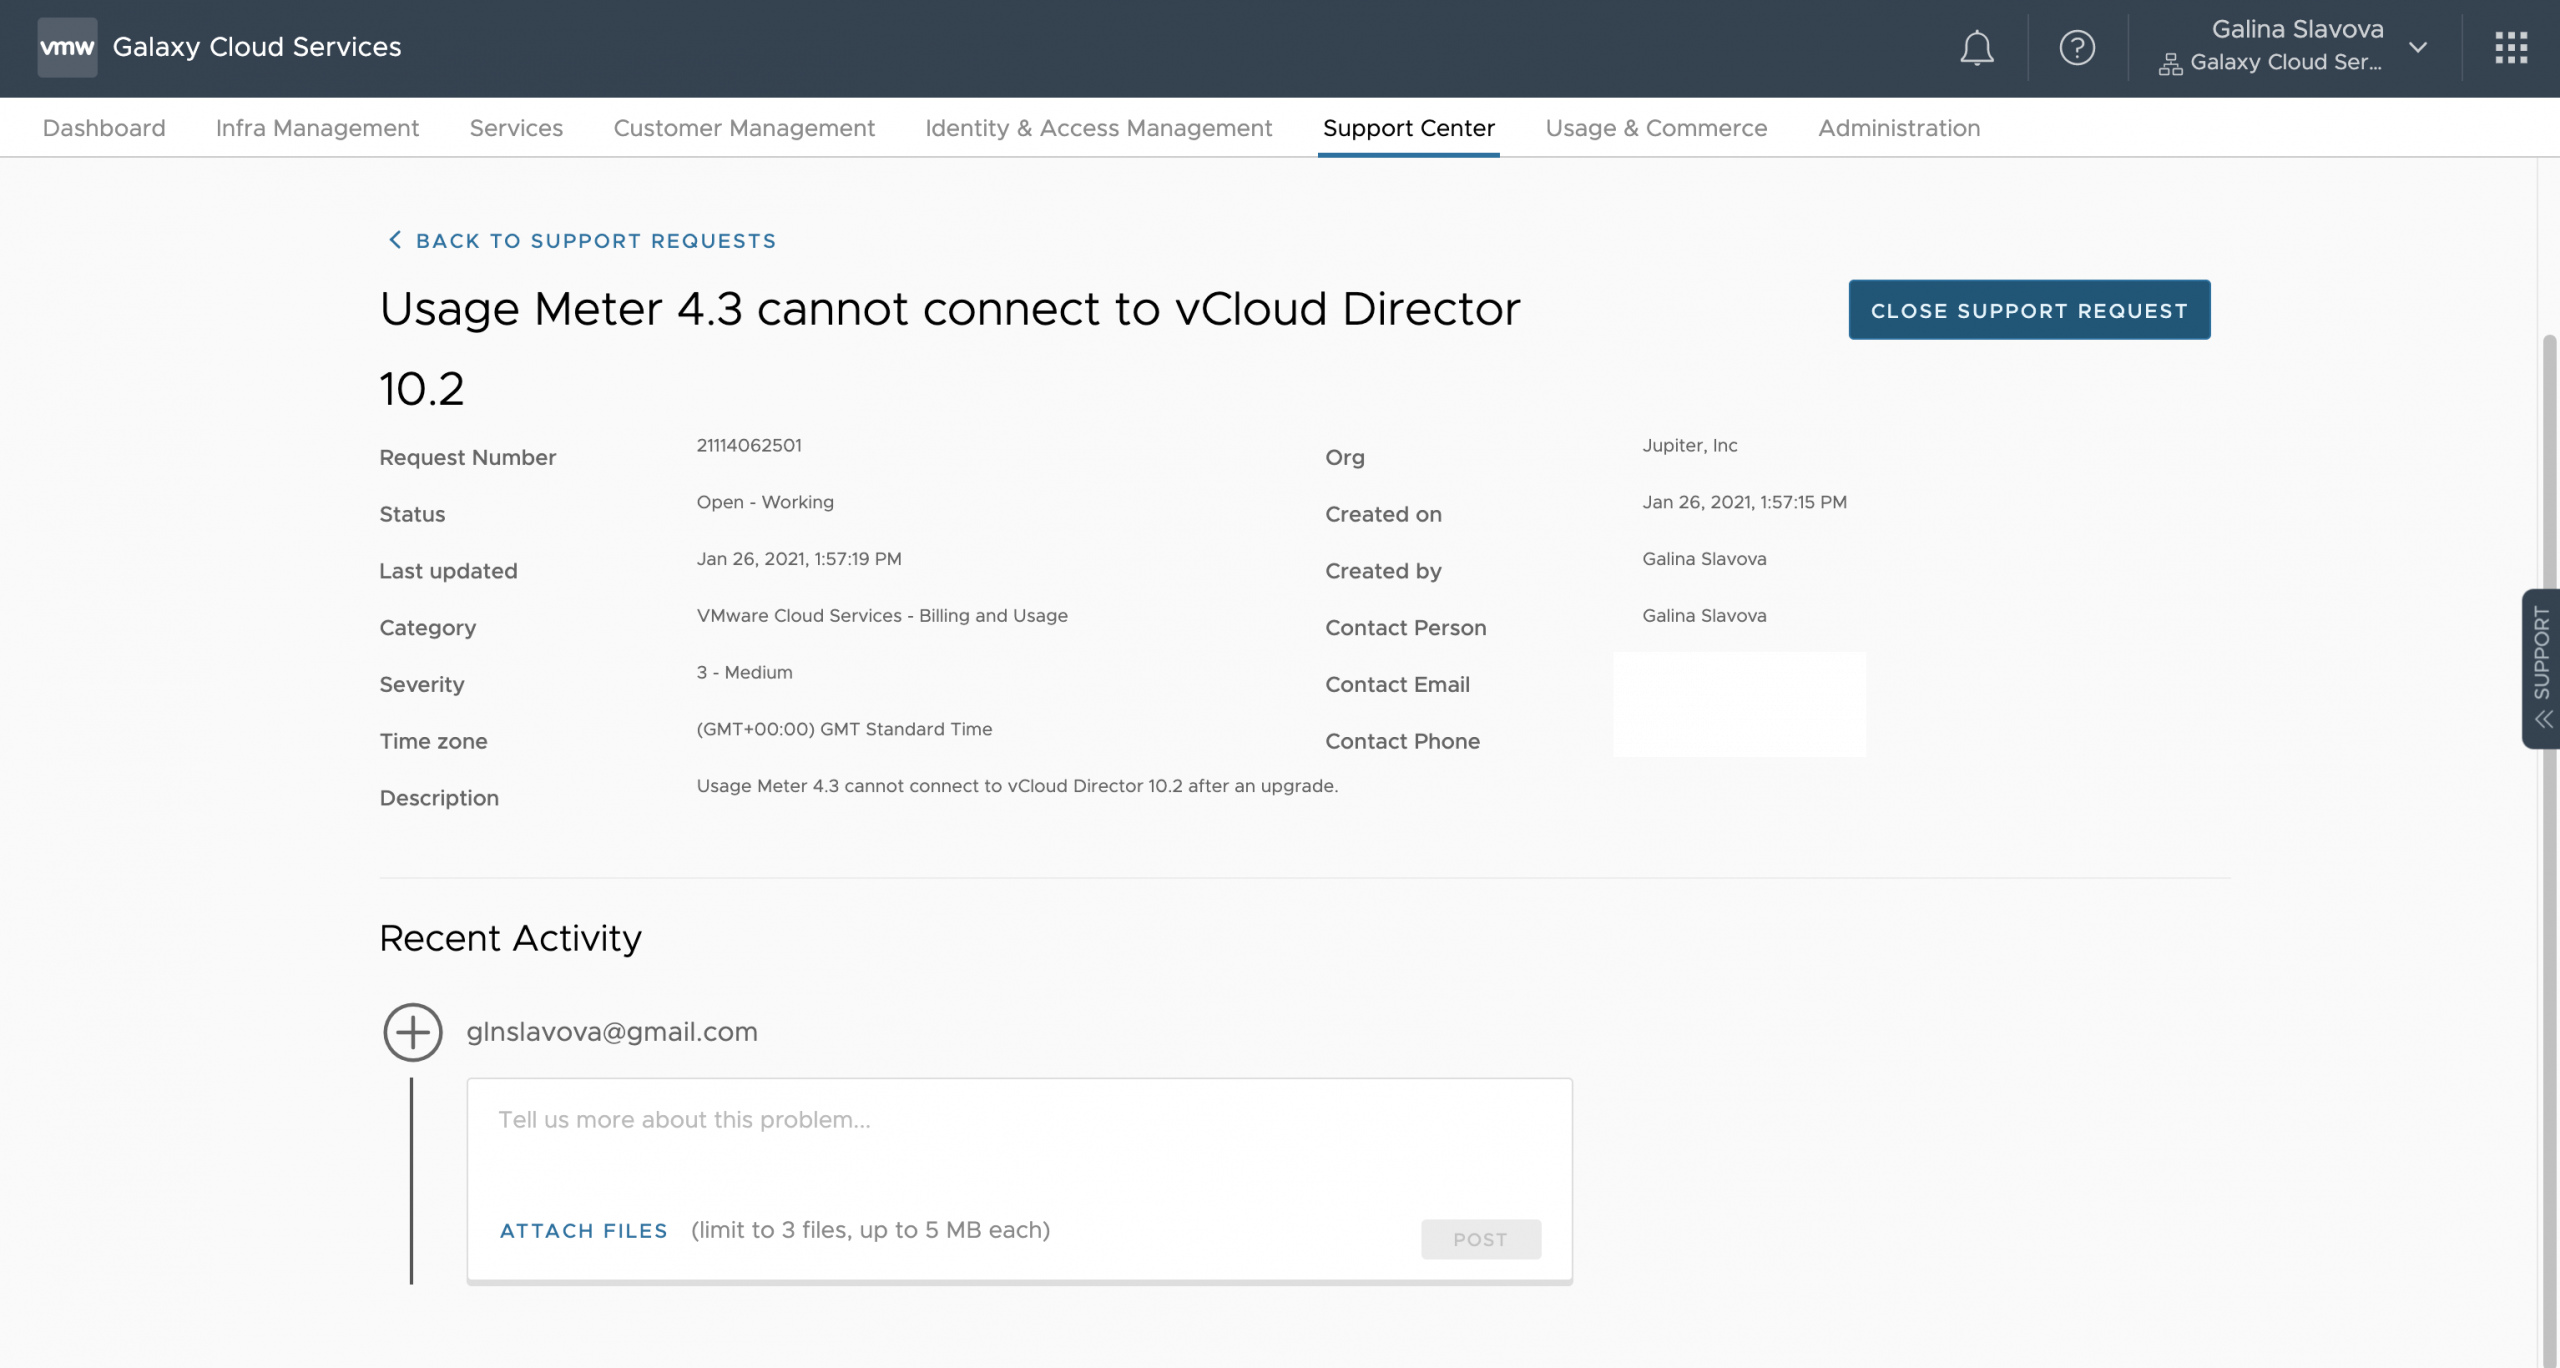Image resolution: width=2560 pixels, height=1368 pixels.
Task: Click back arrow icon near Support Requests
Action: 395,240
